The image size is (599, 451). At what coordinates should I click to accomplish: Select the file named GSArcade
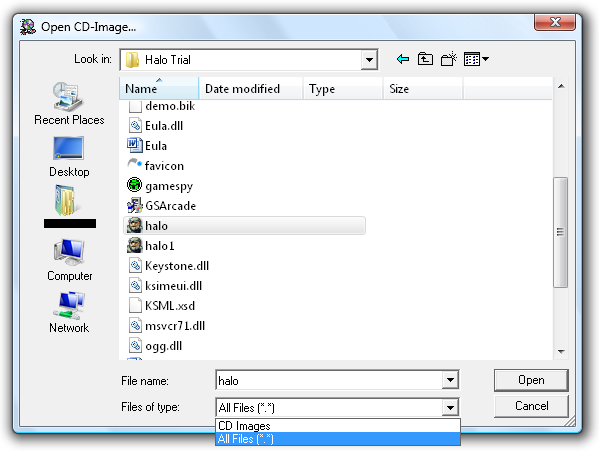pyautogui.click(x=170, y=206)
